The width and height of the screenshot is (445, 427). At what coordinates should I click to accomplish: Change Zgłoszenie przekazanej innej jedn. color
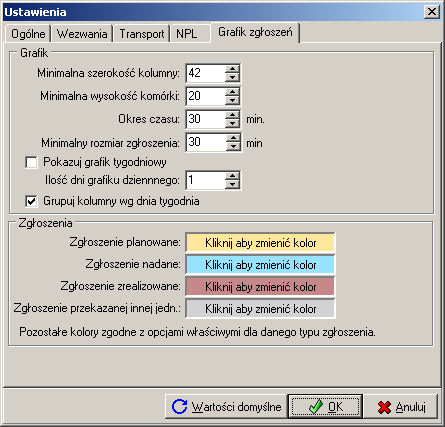[260, 309]
